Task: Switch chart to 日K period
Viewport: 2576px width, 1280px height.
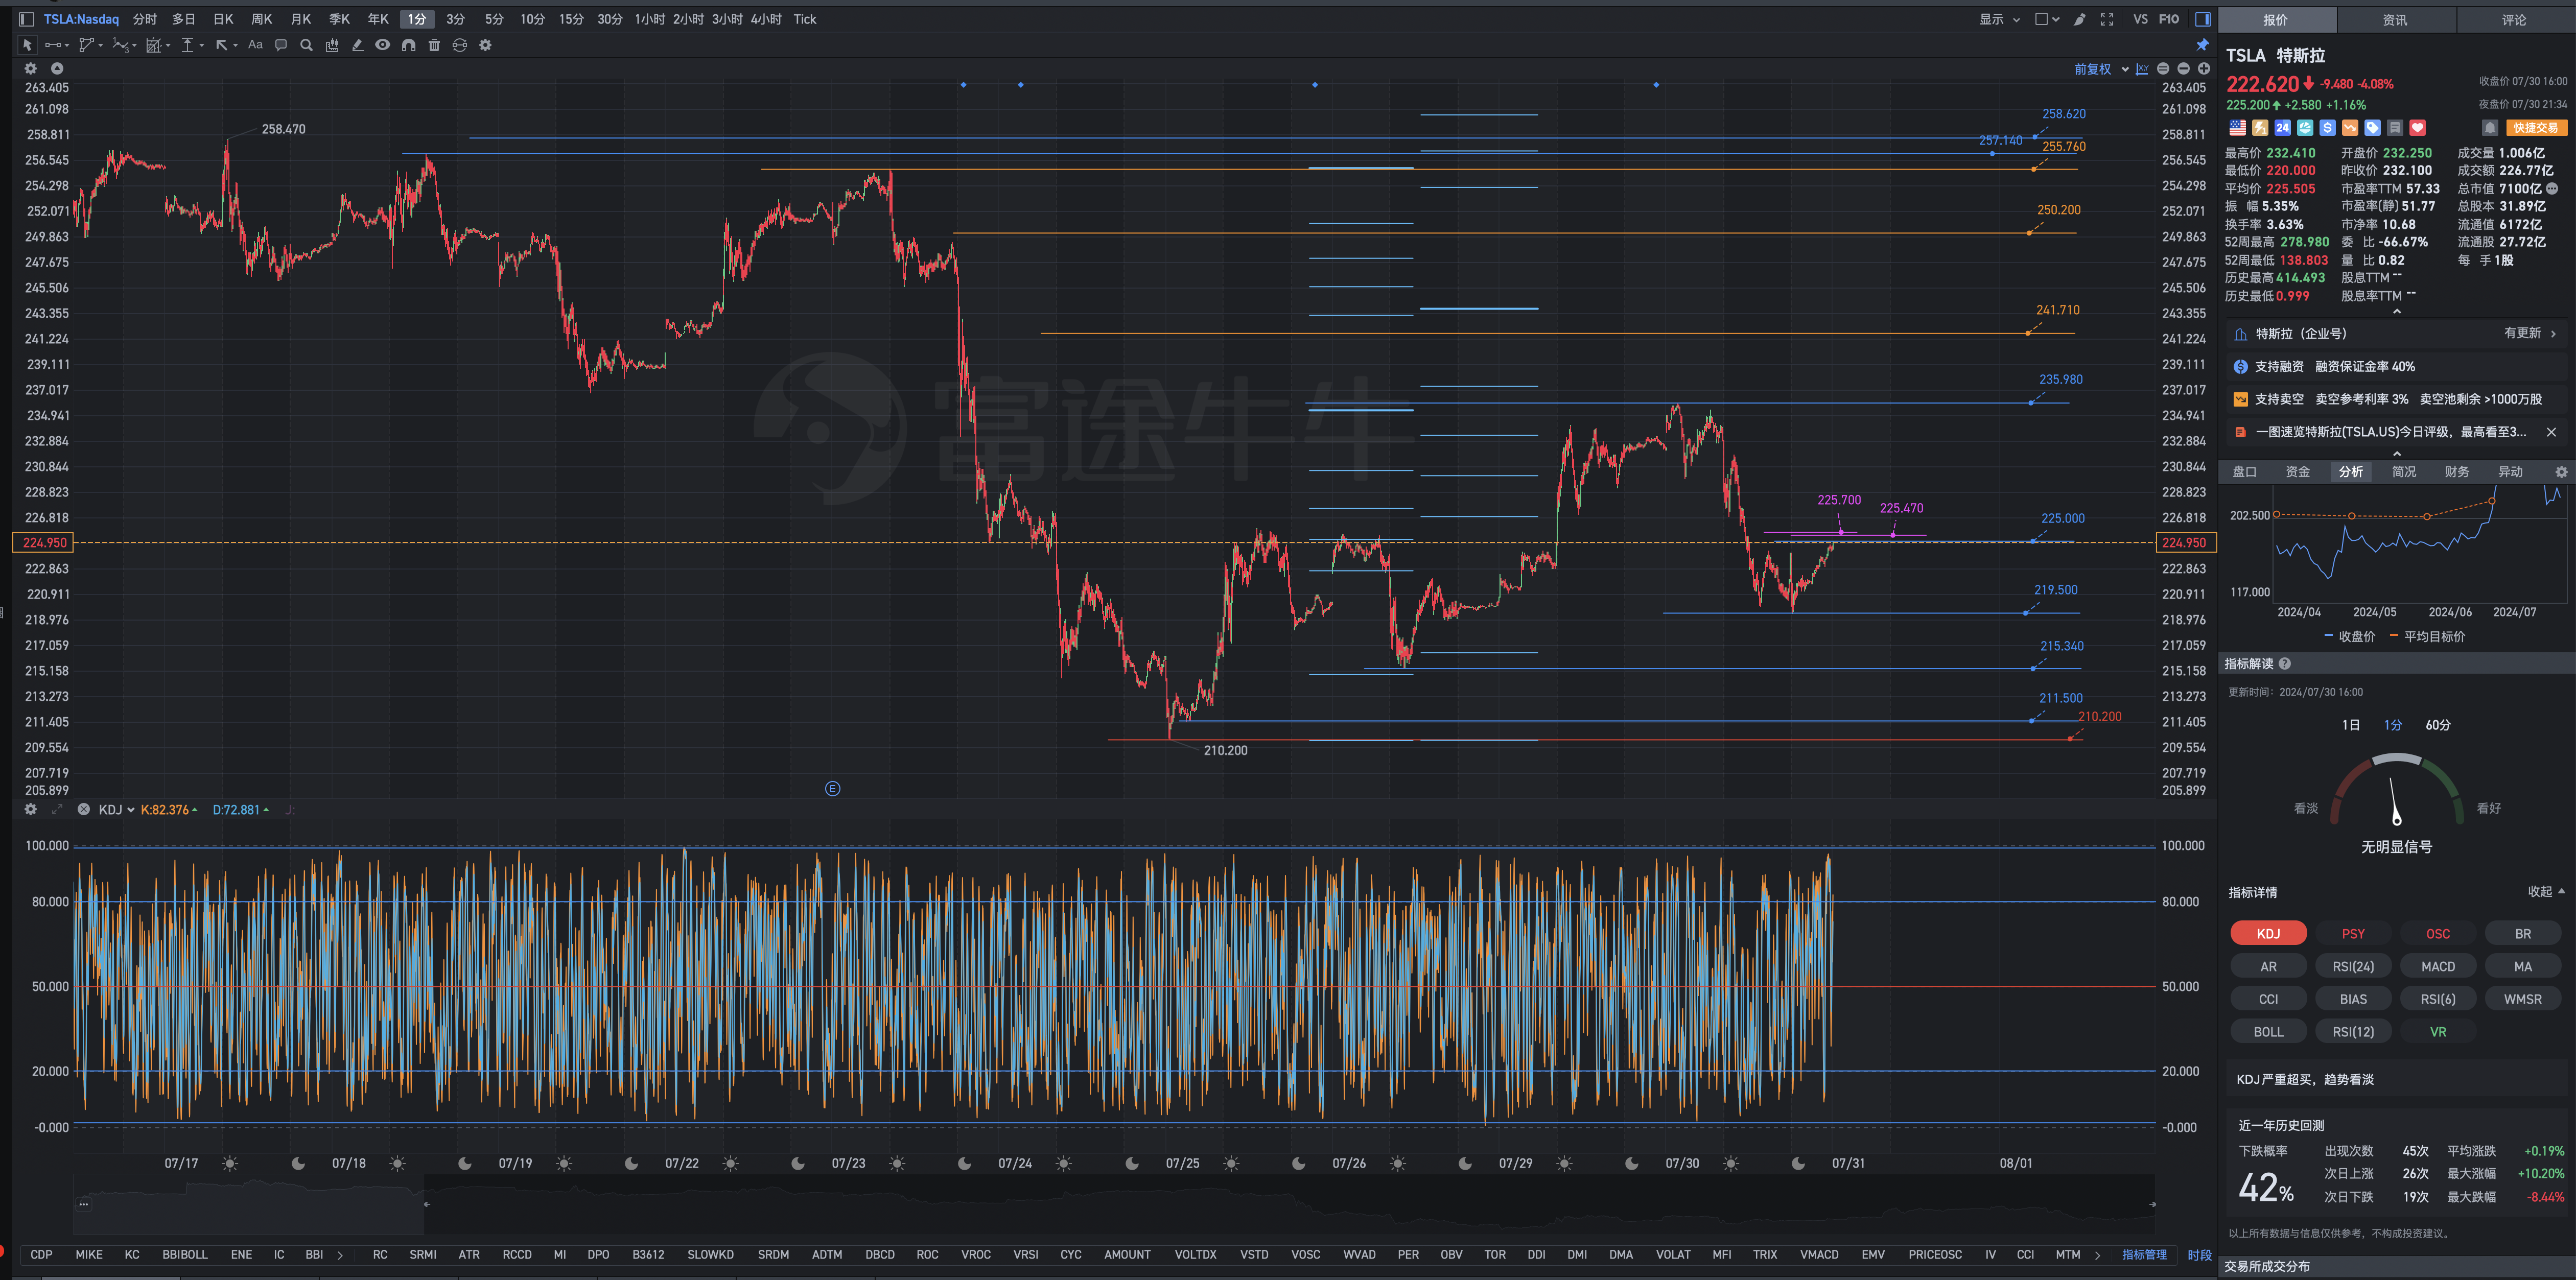Action: [223, 19]
